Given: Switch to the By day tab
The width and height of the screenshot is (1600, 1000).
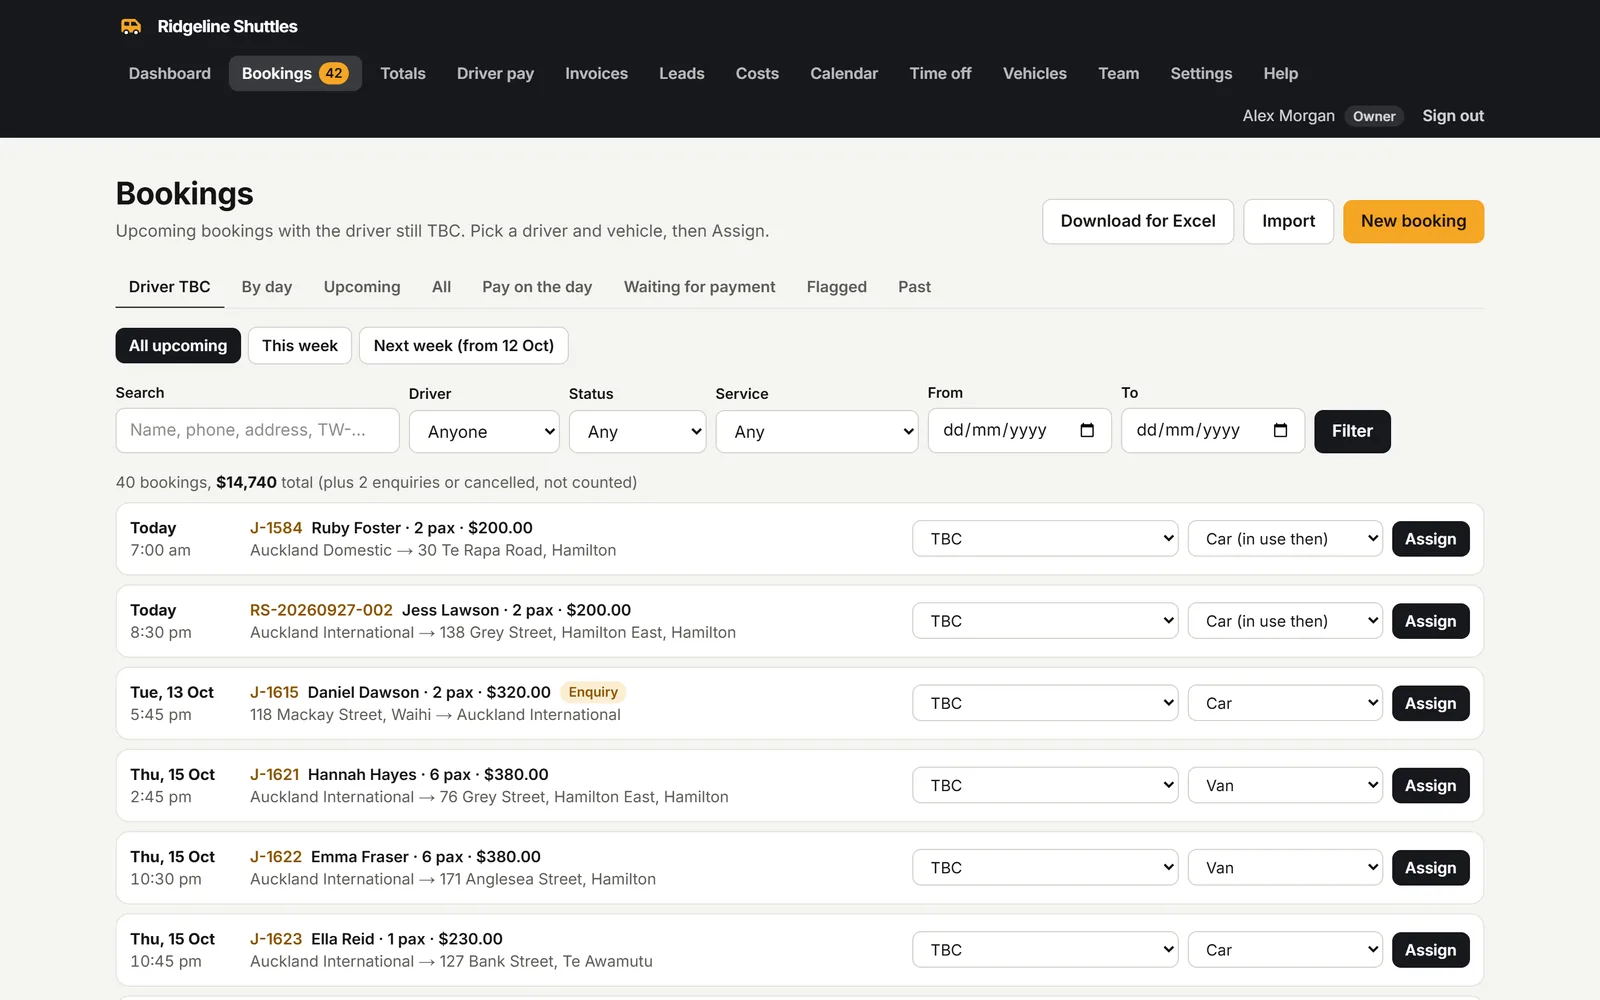Looking at the screenshot, I should [267, 287].
